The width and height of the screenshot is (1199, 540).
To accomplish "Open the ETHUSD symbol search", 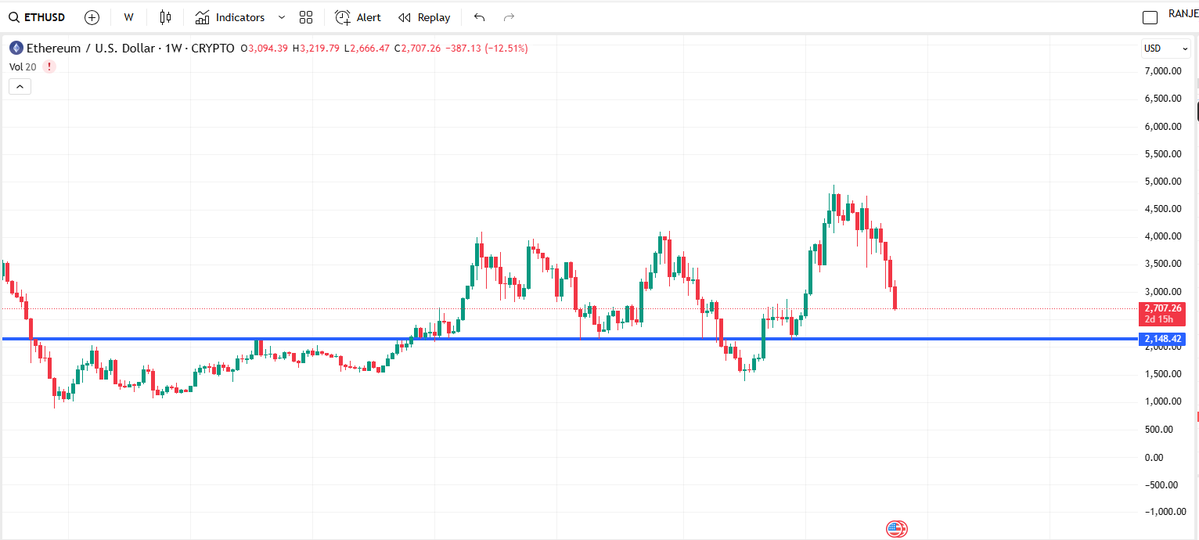I will (x=36, y=17).
